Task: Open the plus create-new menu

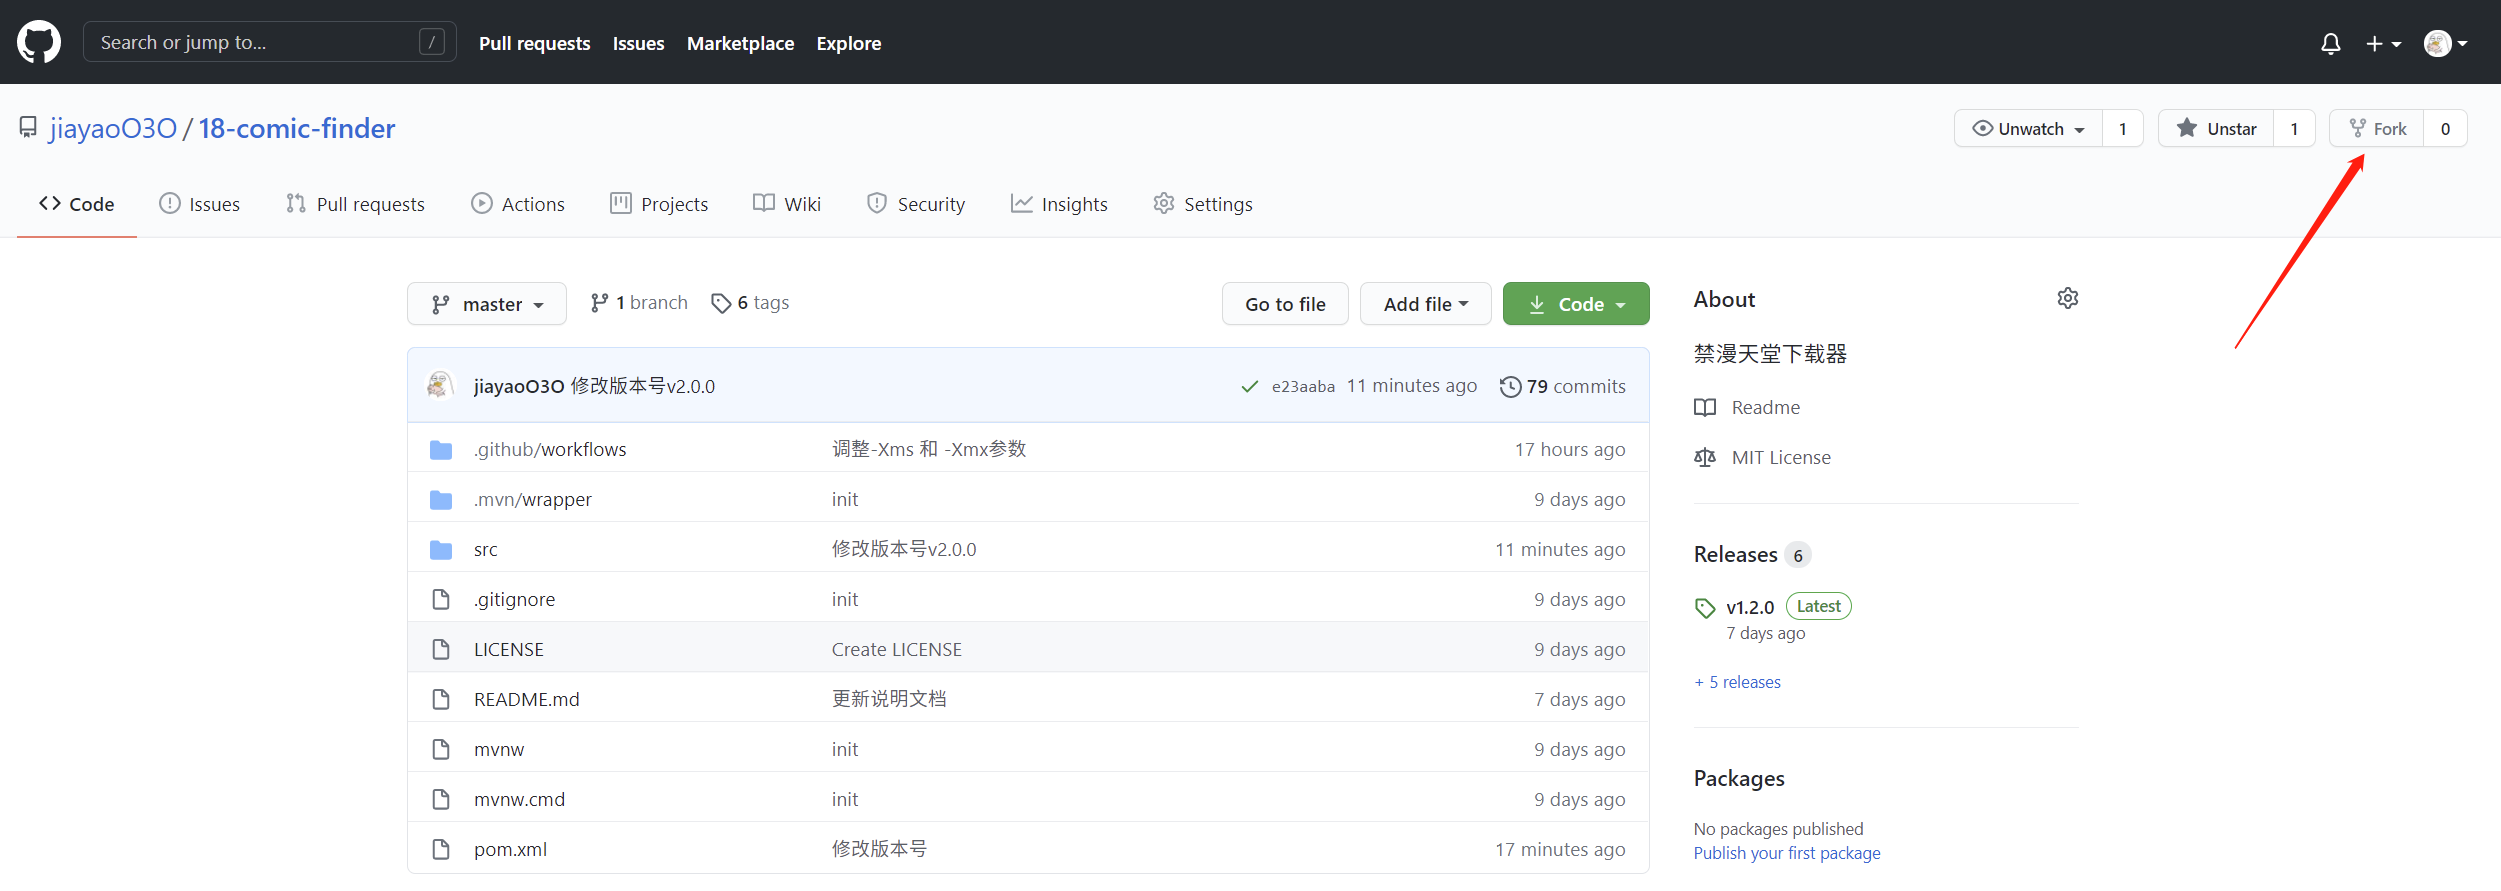Action: (2383, 43)
